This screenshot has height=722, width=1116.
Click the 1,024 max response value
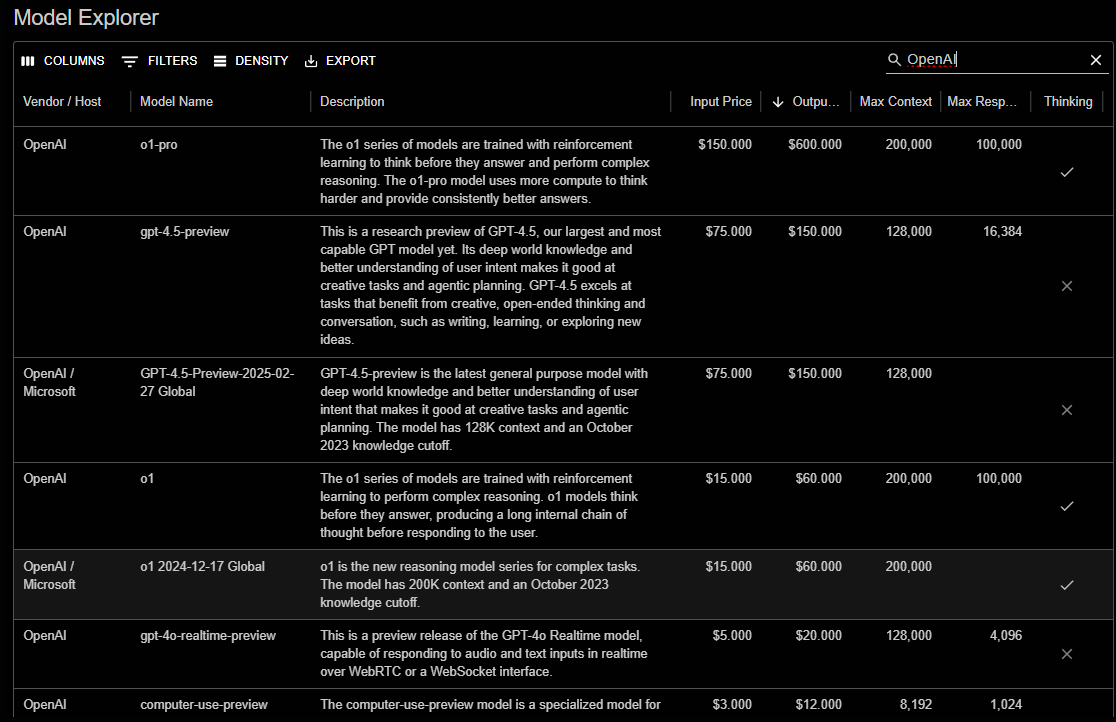pyautogui.click(x=1006, y=705)
